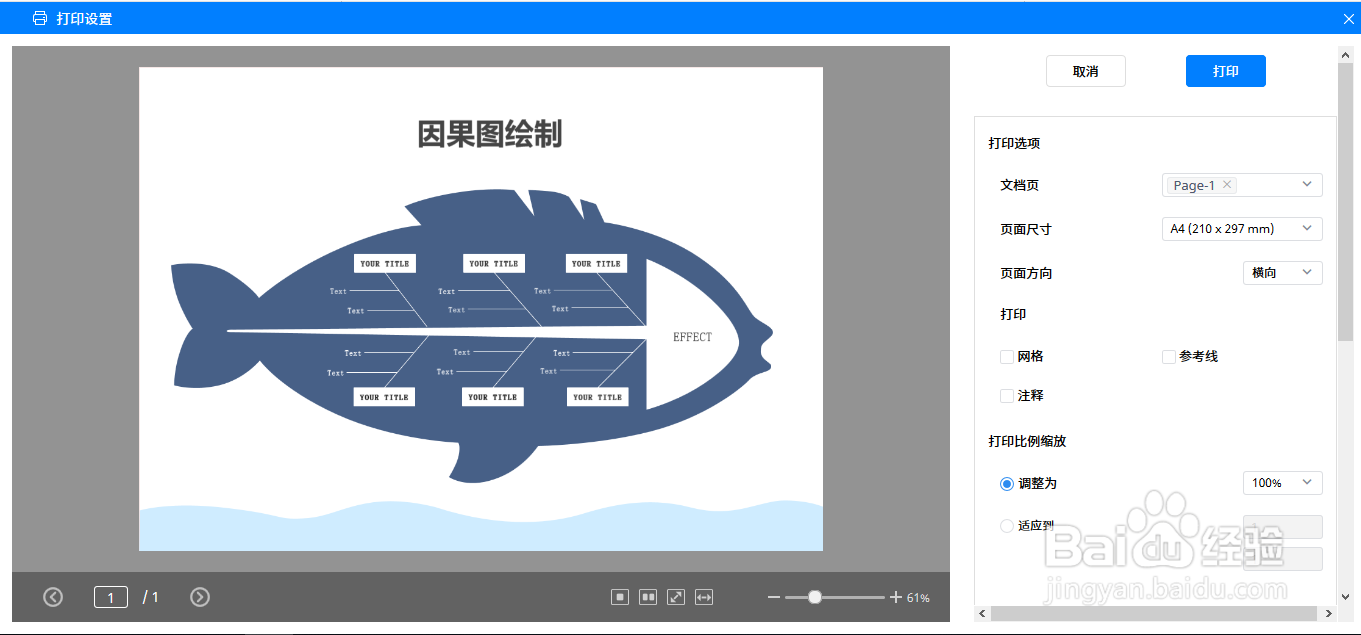Screen dimensions: 1361x635
Task: Open 100% scale dropdown
Action: click(1283, 483)
